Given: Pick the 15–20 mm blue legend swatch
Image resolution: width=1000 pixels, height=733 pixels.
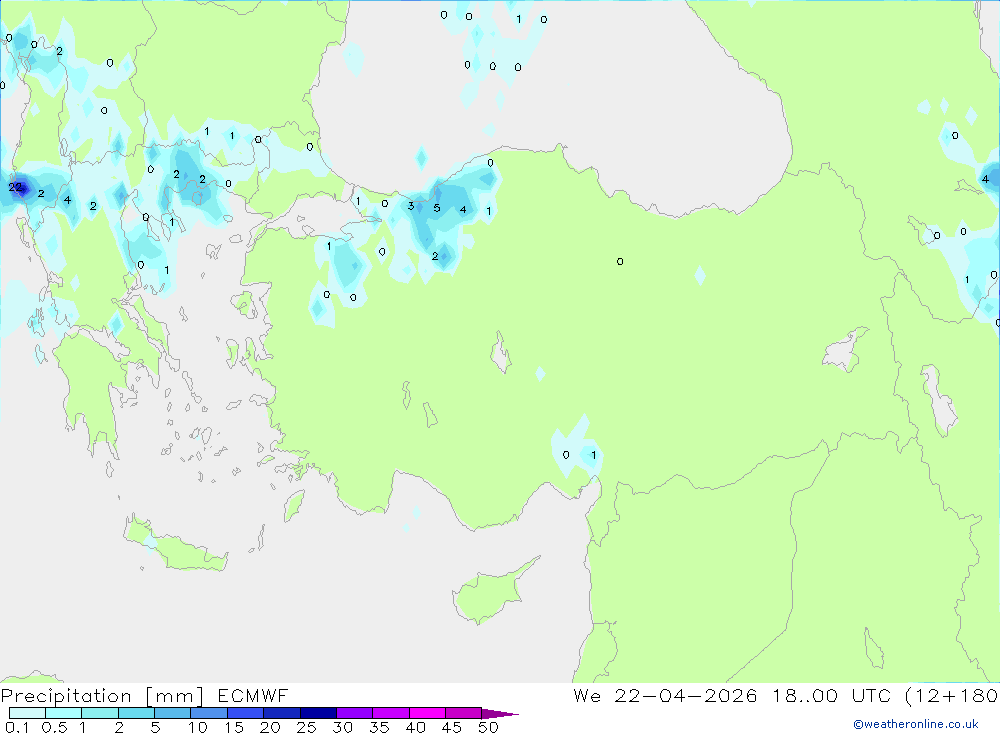Looking at the screenshot, I should [x=245, y=713].
